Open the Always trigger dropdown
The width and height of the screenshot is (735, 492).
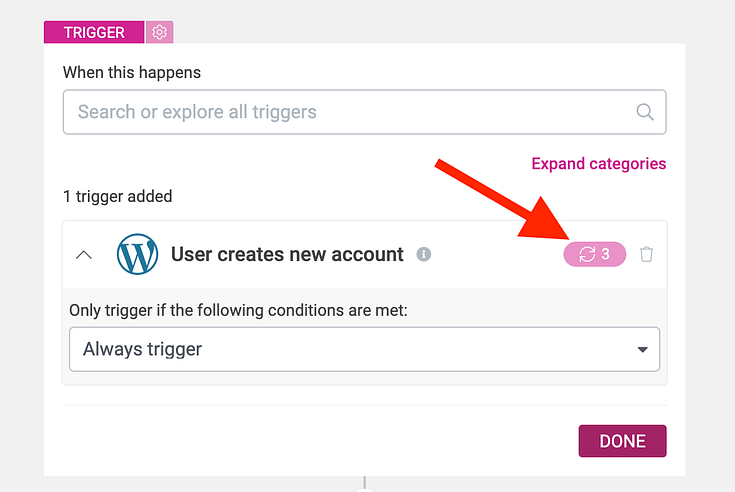coord(364,349)
